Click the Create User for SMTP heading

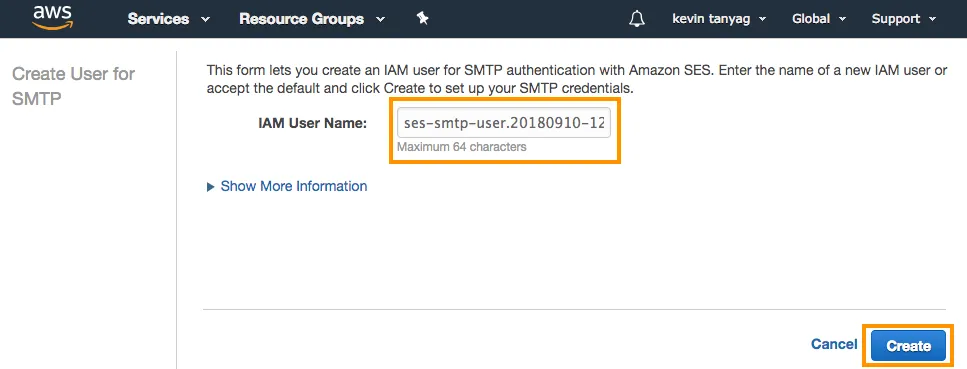(73, 86)
